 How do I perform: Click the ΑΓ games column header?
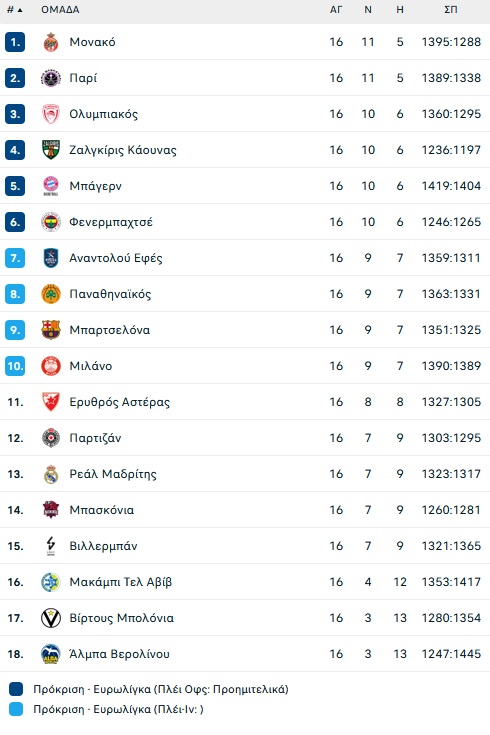(x=336, y=10)
